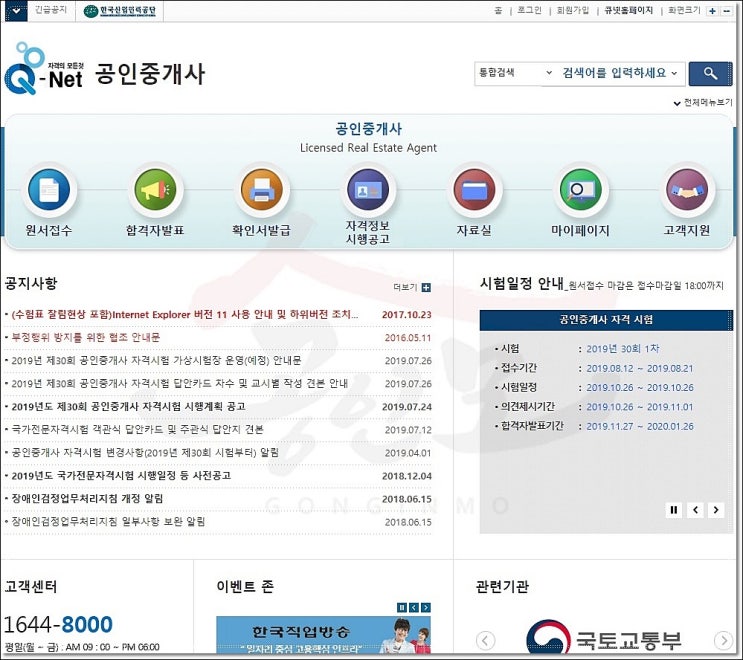Open 답안카드 차수 및 교시별 작성 견본 notice
Image resolution: width=743 pixels, height=660 pixels.
(180, 383)
